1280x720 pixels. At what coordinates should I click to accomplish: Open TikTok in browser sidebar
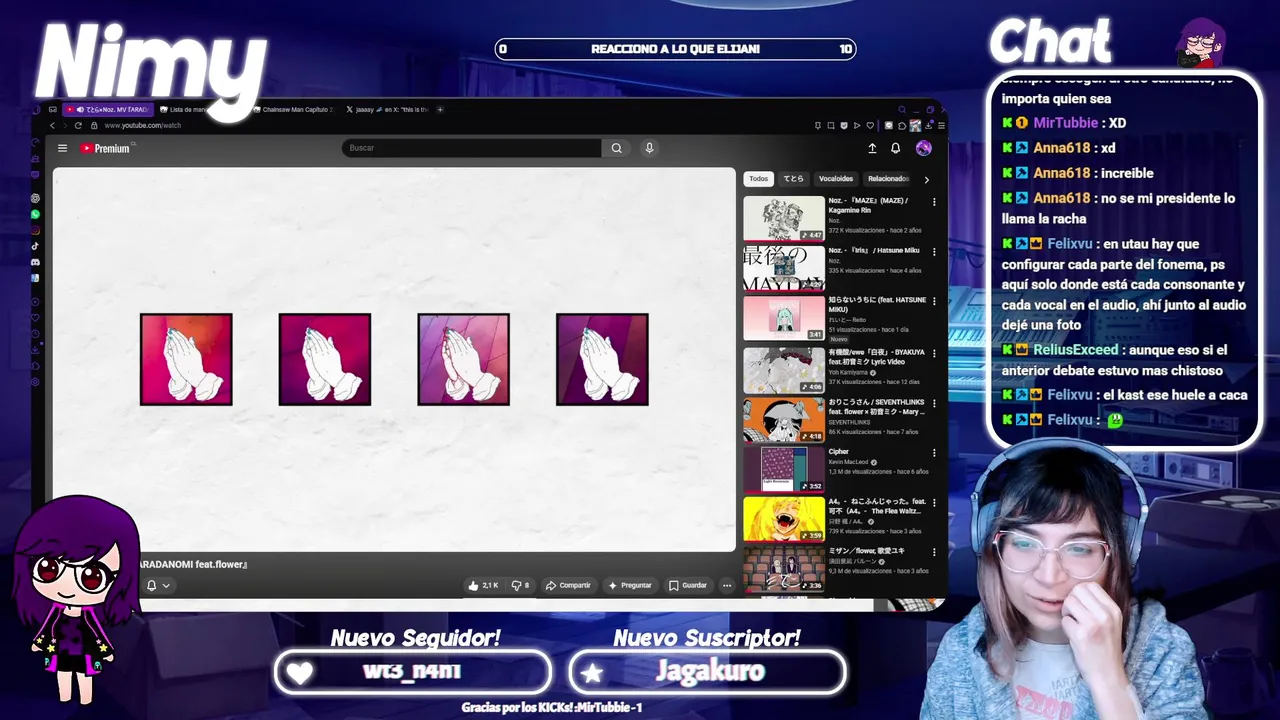click(35, 246)
